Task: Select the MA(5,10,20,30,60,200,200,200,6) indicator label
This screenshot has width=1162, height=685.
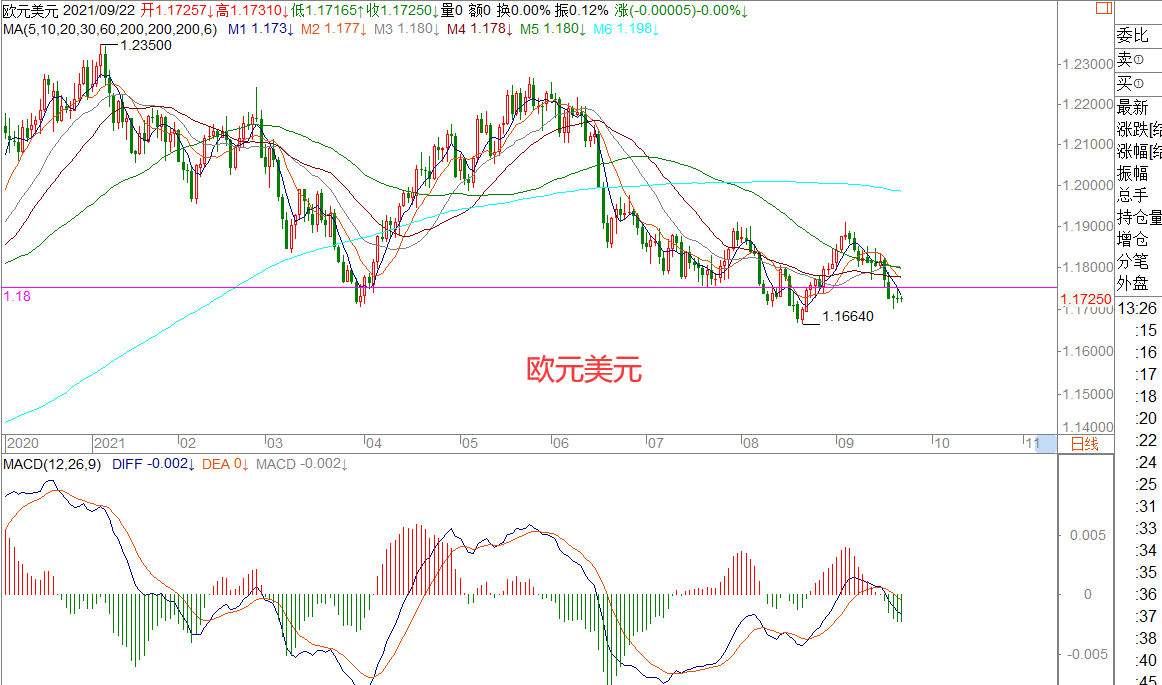Action: point(110,29)
